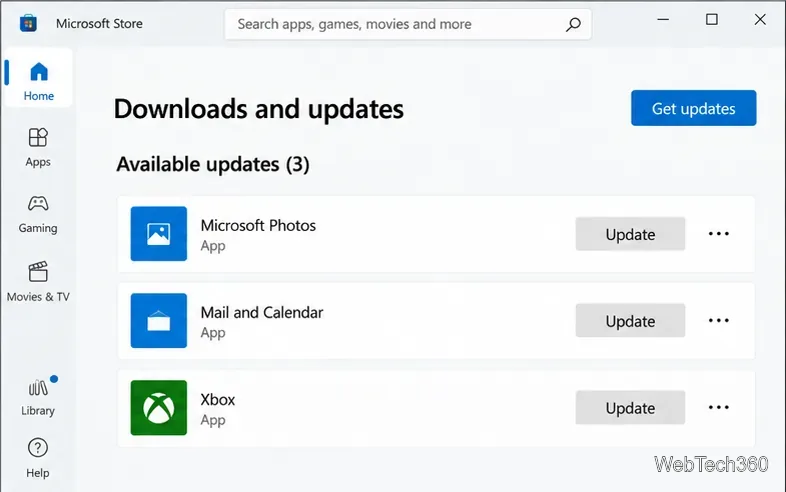Viewport: 786px width, 492px height.
Task: Click the Microsoft Photos name text
Action: tap(258, 226)
